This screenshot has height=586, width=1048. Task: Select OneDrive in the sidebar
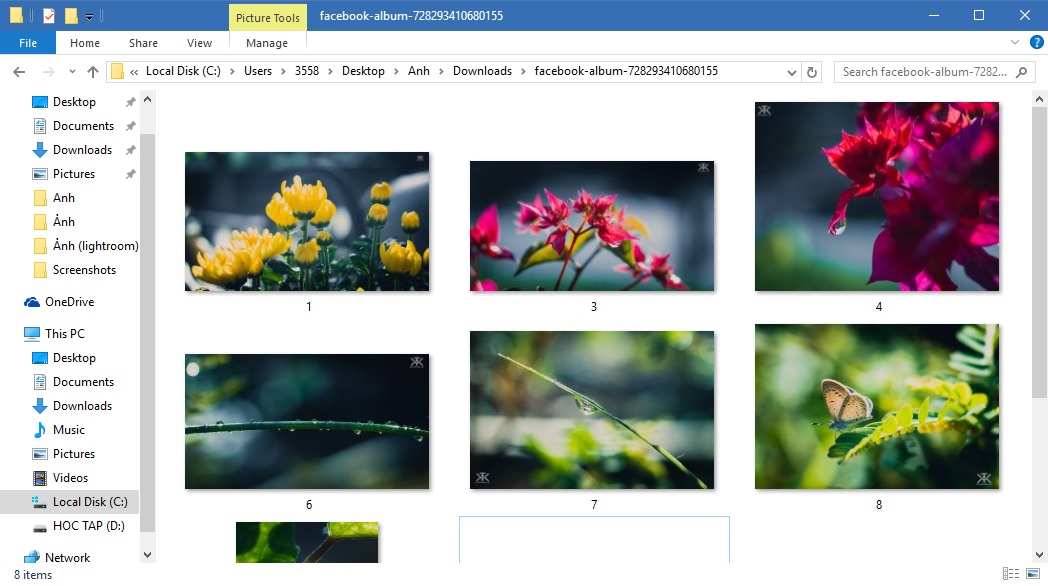[x=69, y=301]
